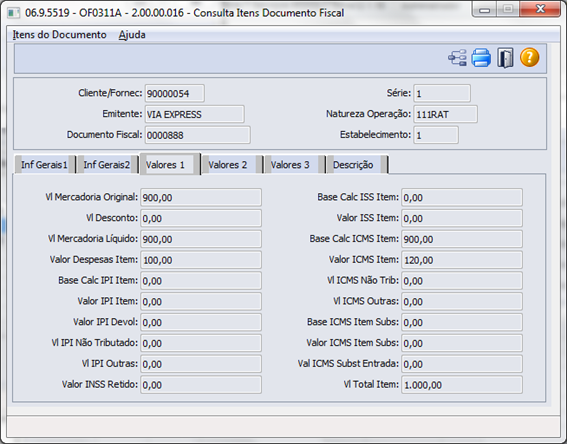Image resolution: width=567 pixels, height=444 pixels.
Task: Click the Vl Desconto field
Action: point(201,218)
